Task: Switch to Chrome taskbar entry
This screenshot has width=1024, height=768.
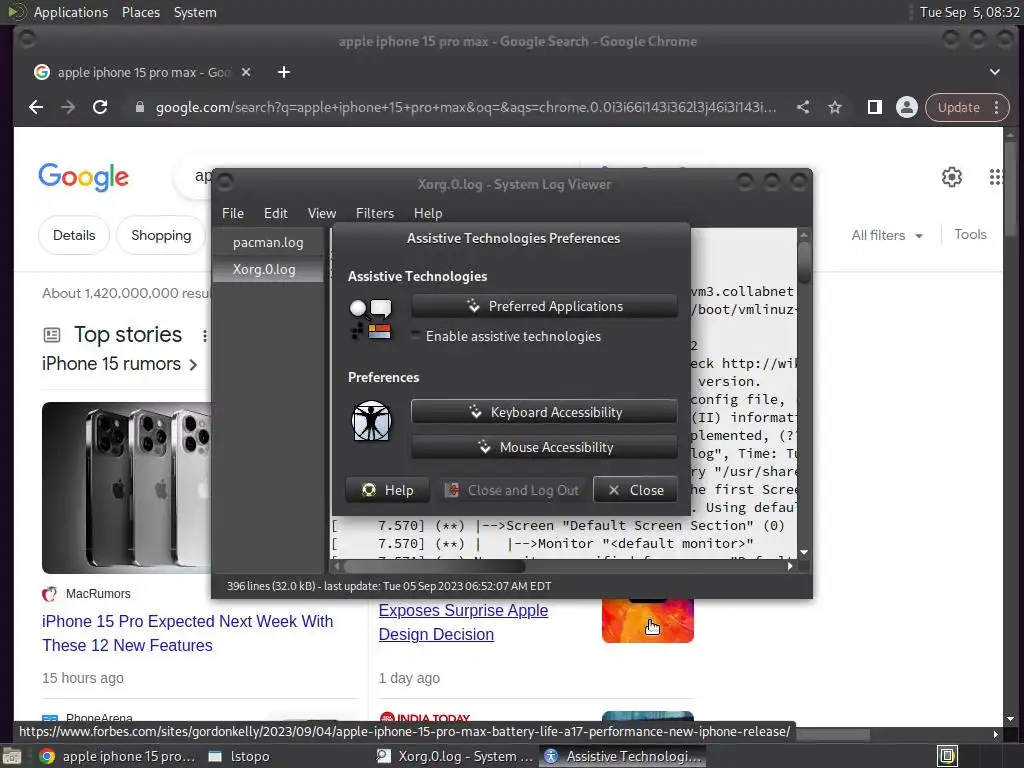Action: tap(118, 756)
